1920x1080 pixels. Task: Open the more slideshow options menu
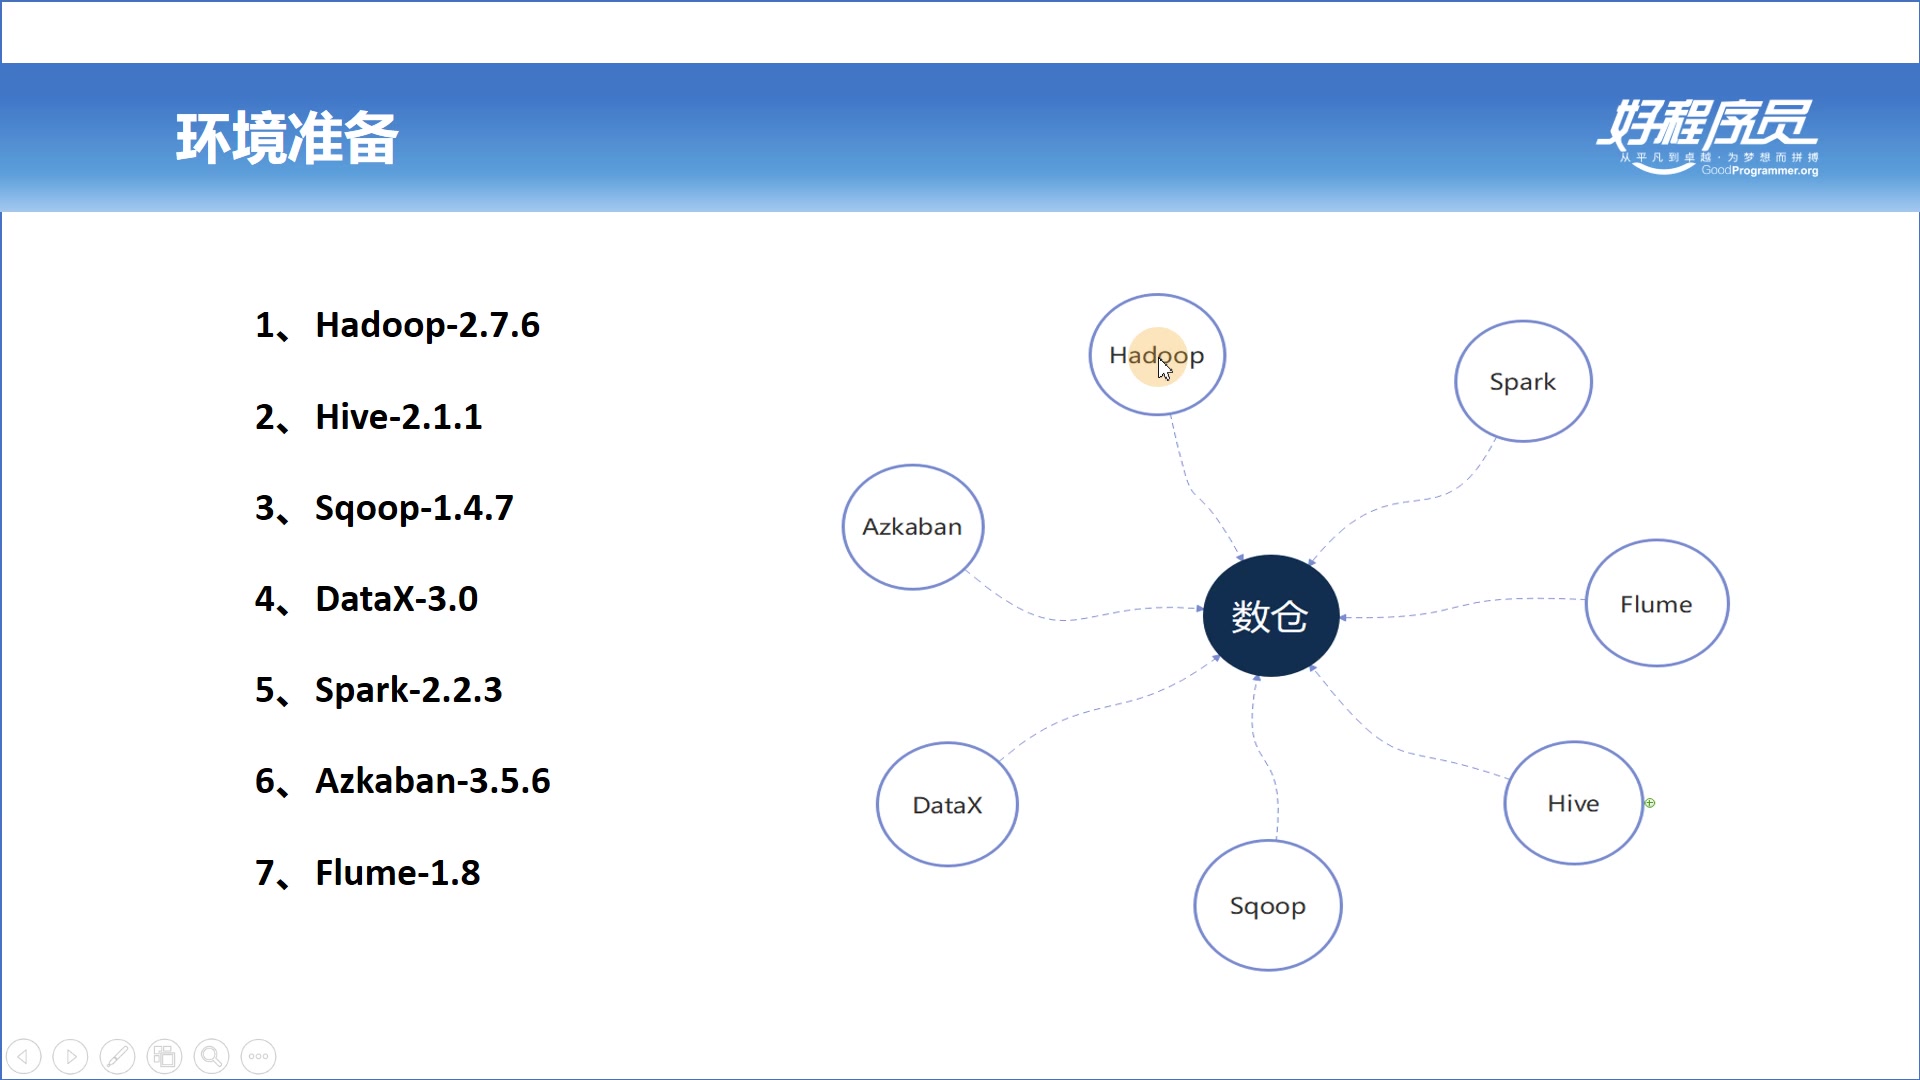258,1056
